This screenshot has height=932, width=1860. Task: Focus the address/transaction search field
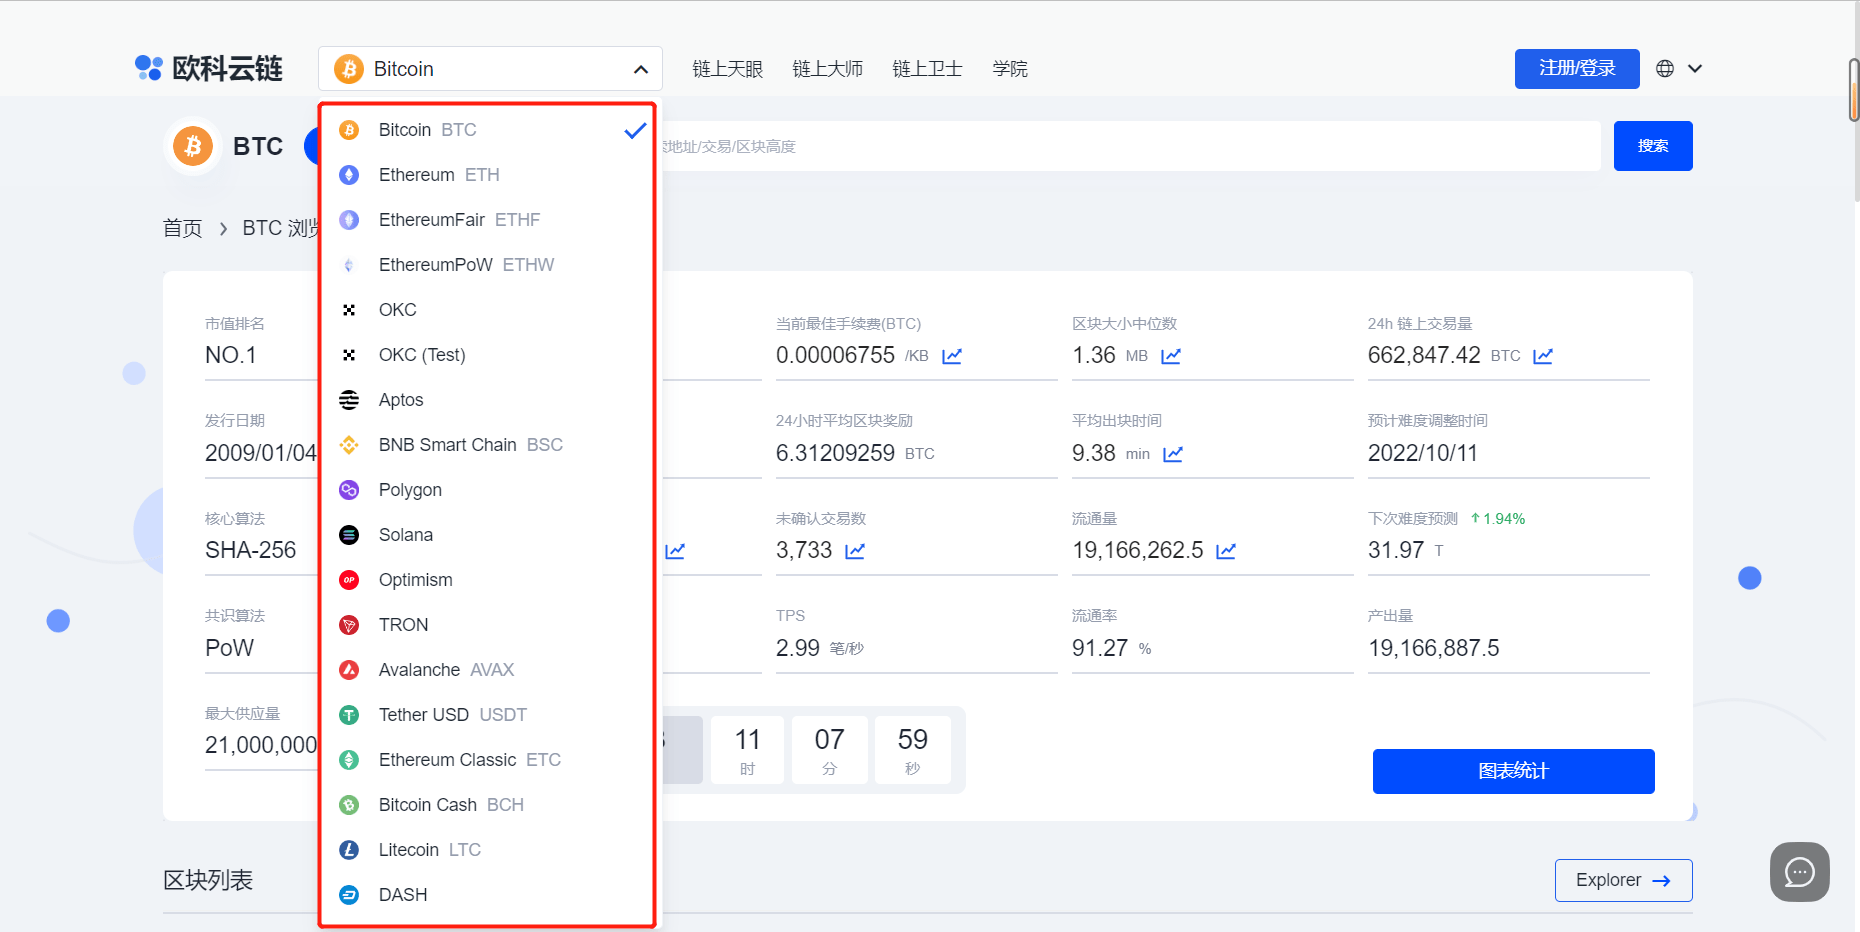coord(1130,146)
